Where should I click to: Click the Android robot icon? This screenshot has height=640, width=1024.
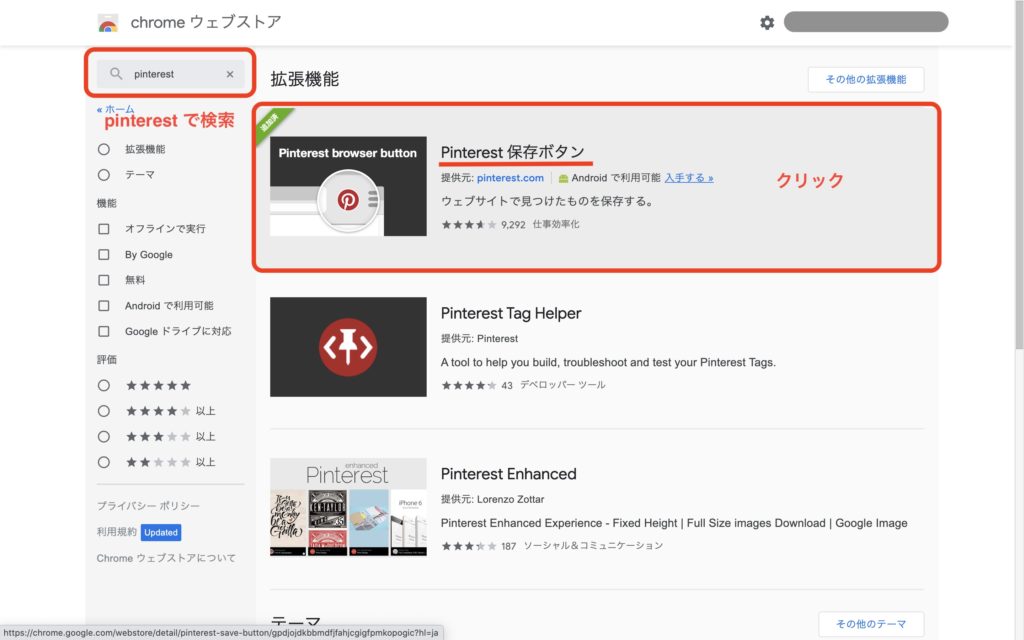click(x=563, y=178)
